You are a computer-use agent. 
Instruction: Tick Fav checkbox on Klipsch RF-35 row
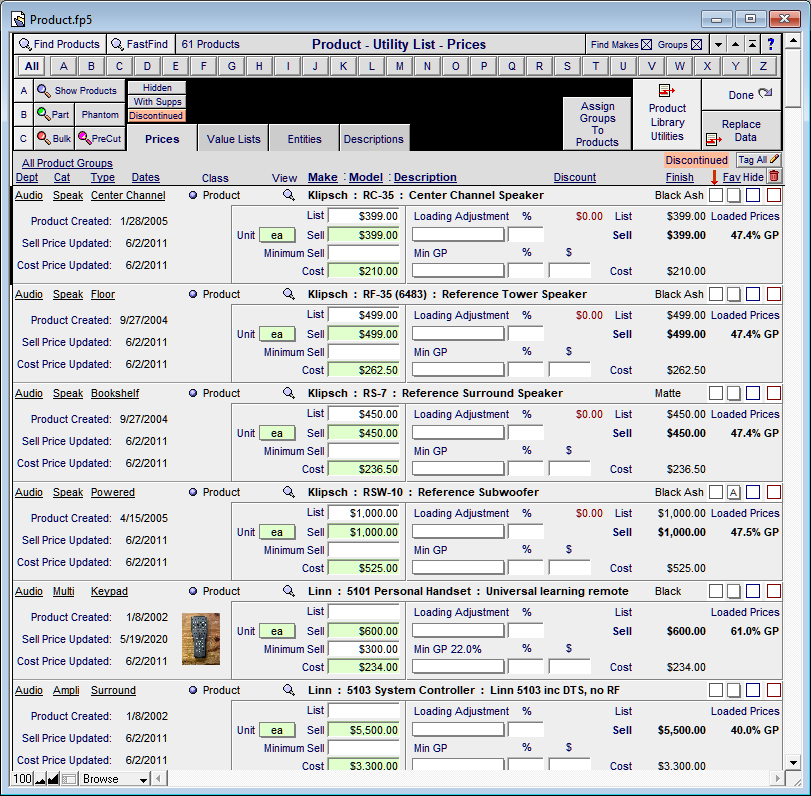pyautogui.click(x=733, y=294)
